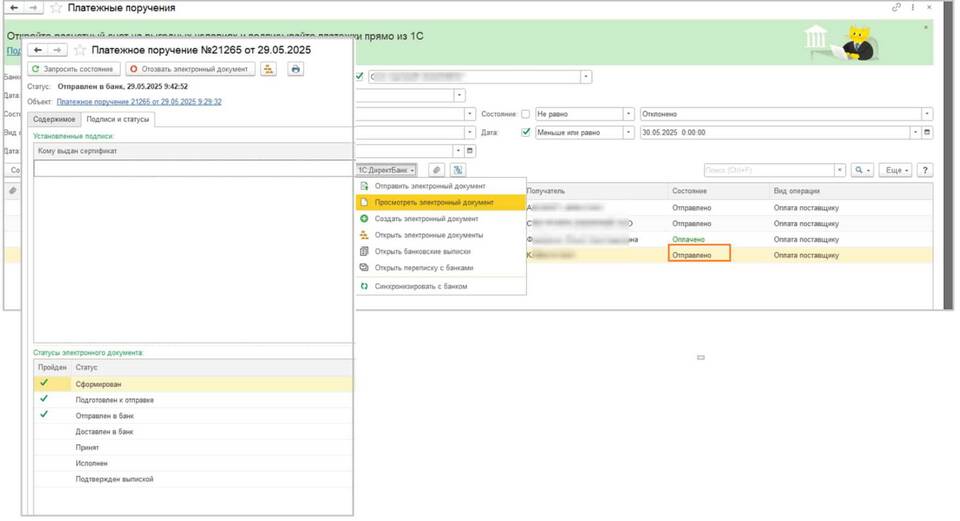Toggle the Состояние filter checkbox
This screenshot has height=521, width=960.
tap(526, 114)
